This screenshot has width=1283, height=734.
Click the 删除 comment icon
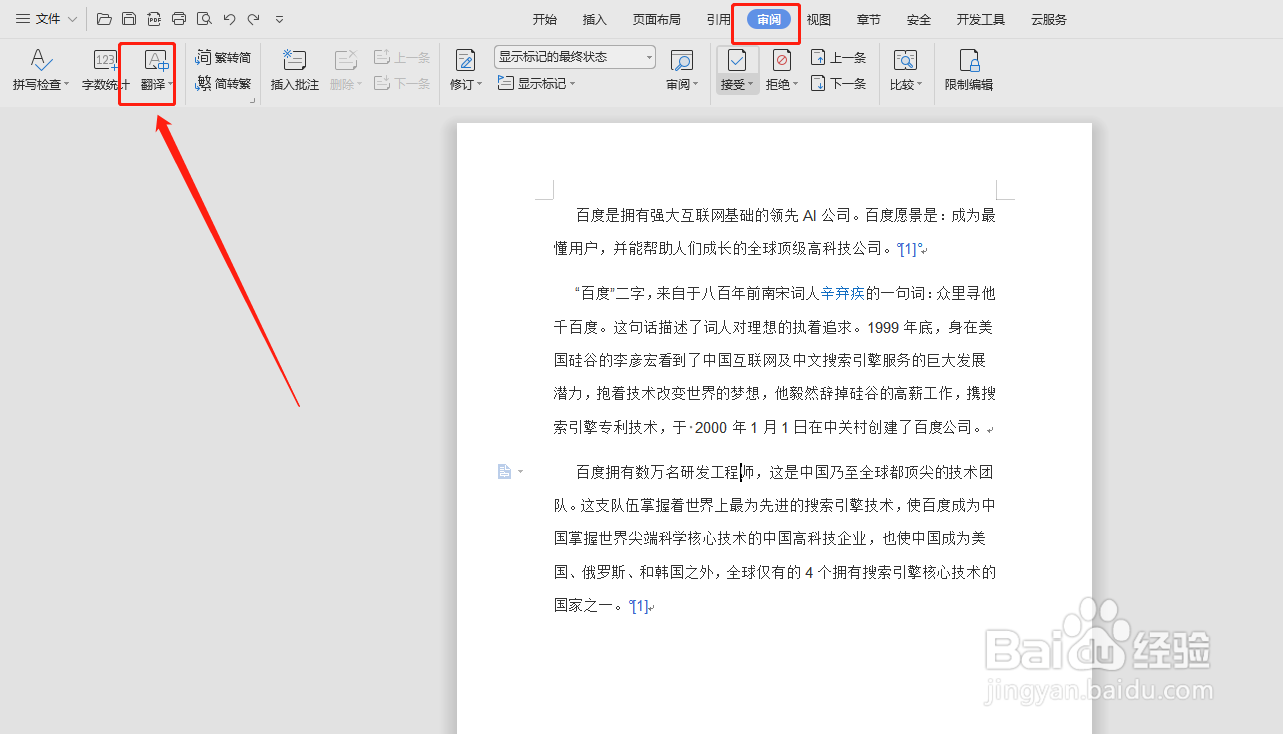point(346,60)
